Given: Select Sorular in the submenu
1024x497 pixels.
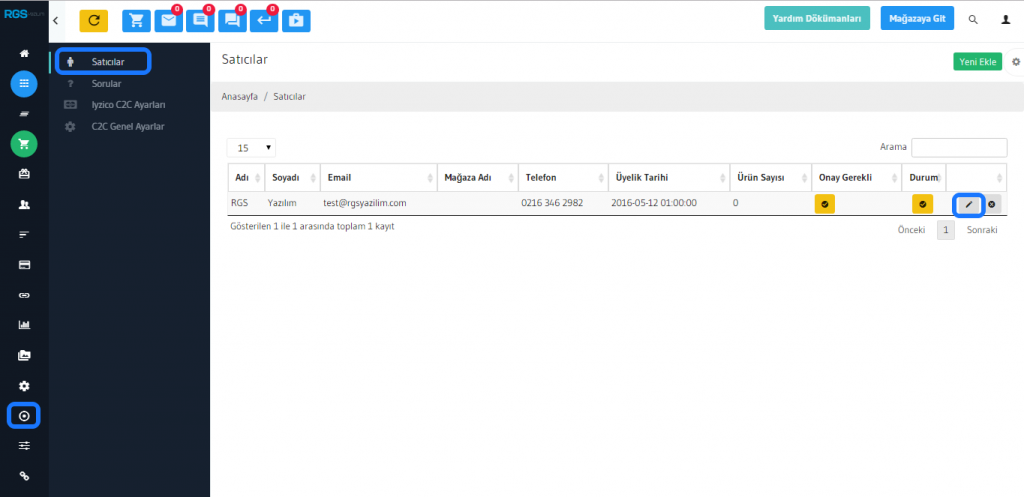Looking at the screenshot, I should [106, 84].
